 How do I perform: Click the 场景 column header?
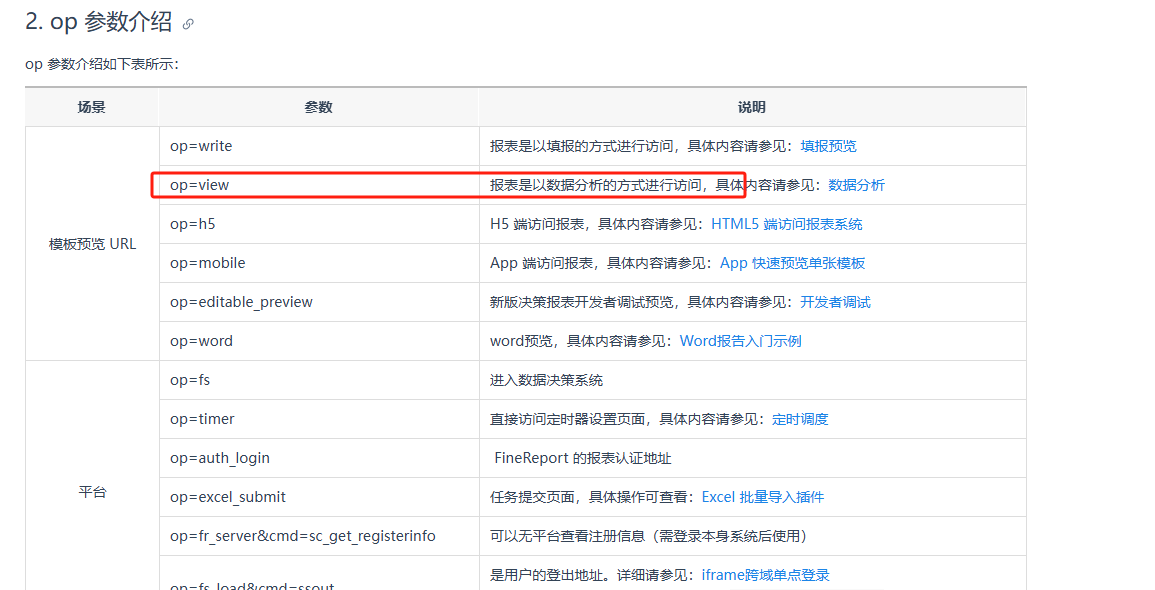pos(92,108)
